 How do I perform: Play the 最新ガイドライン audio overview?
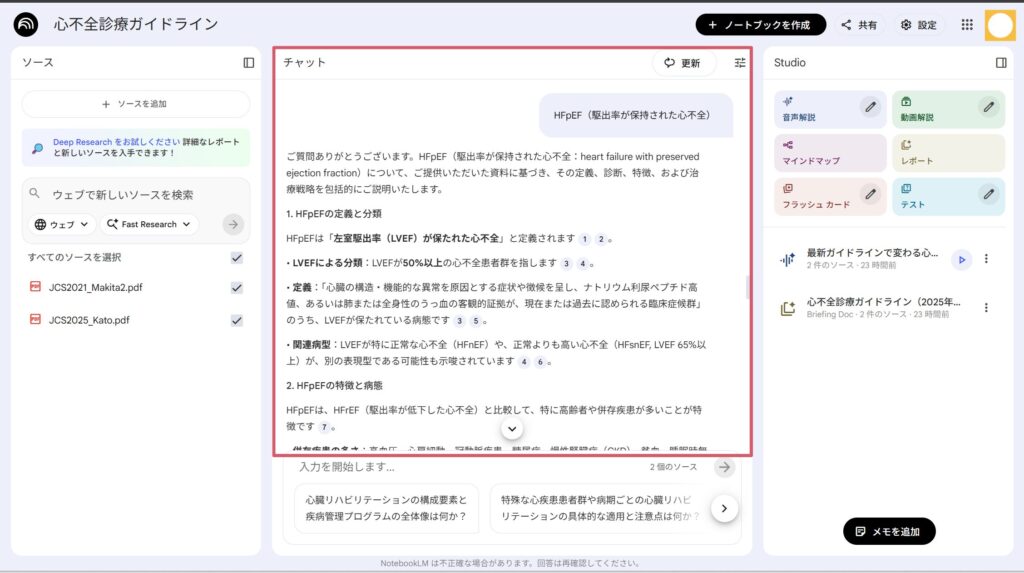pos(961,259)
